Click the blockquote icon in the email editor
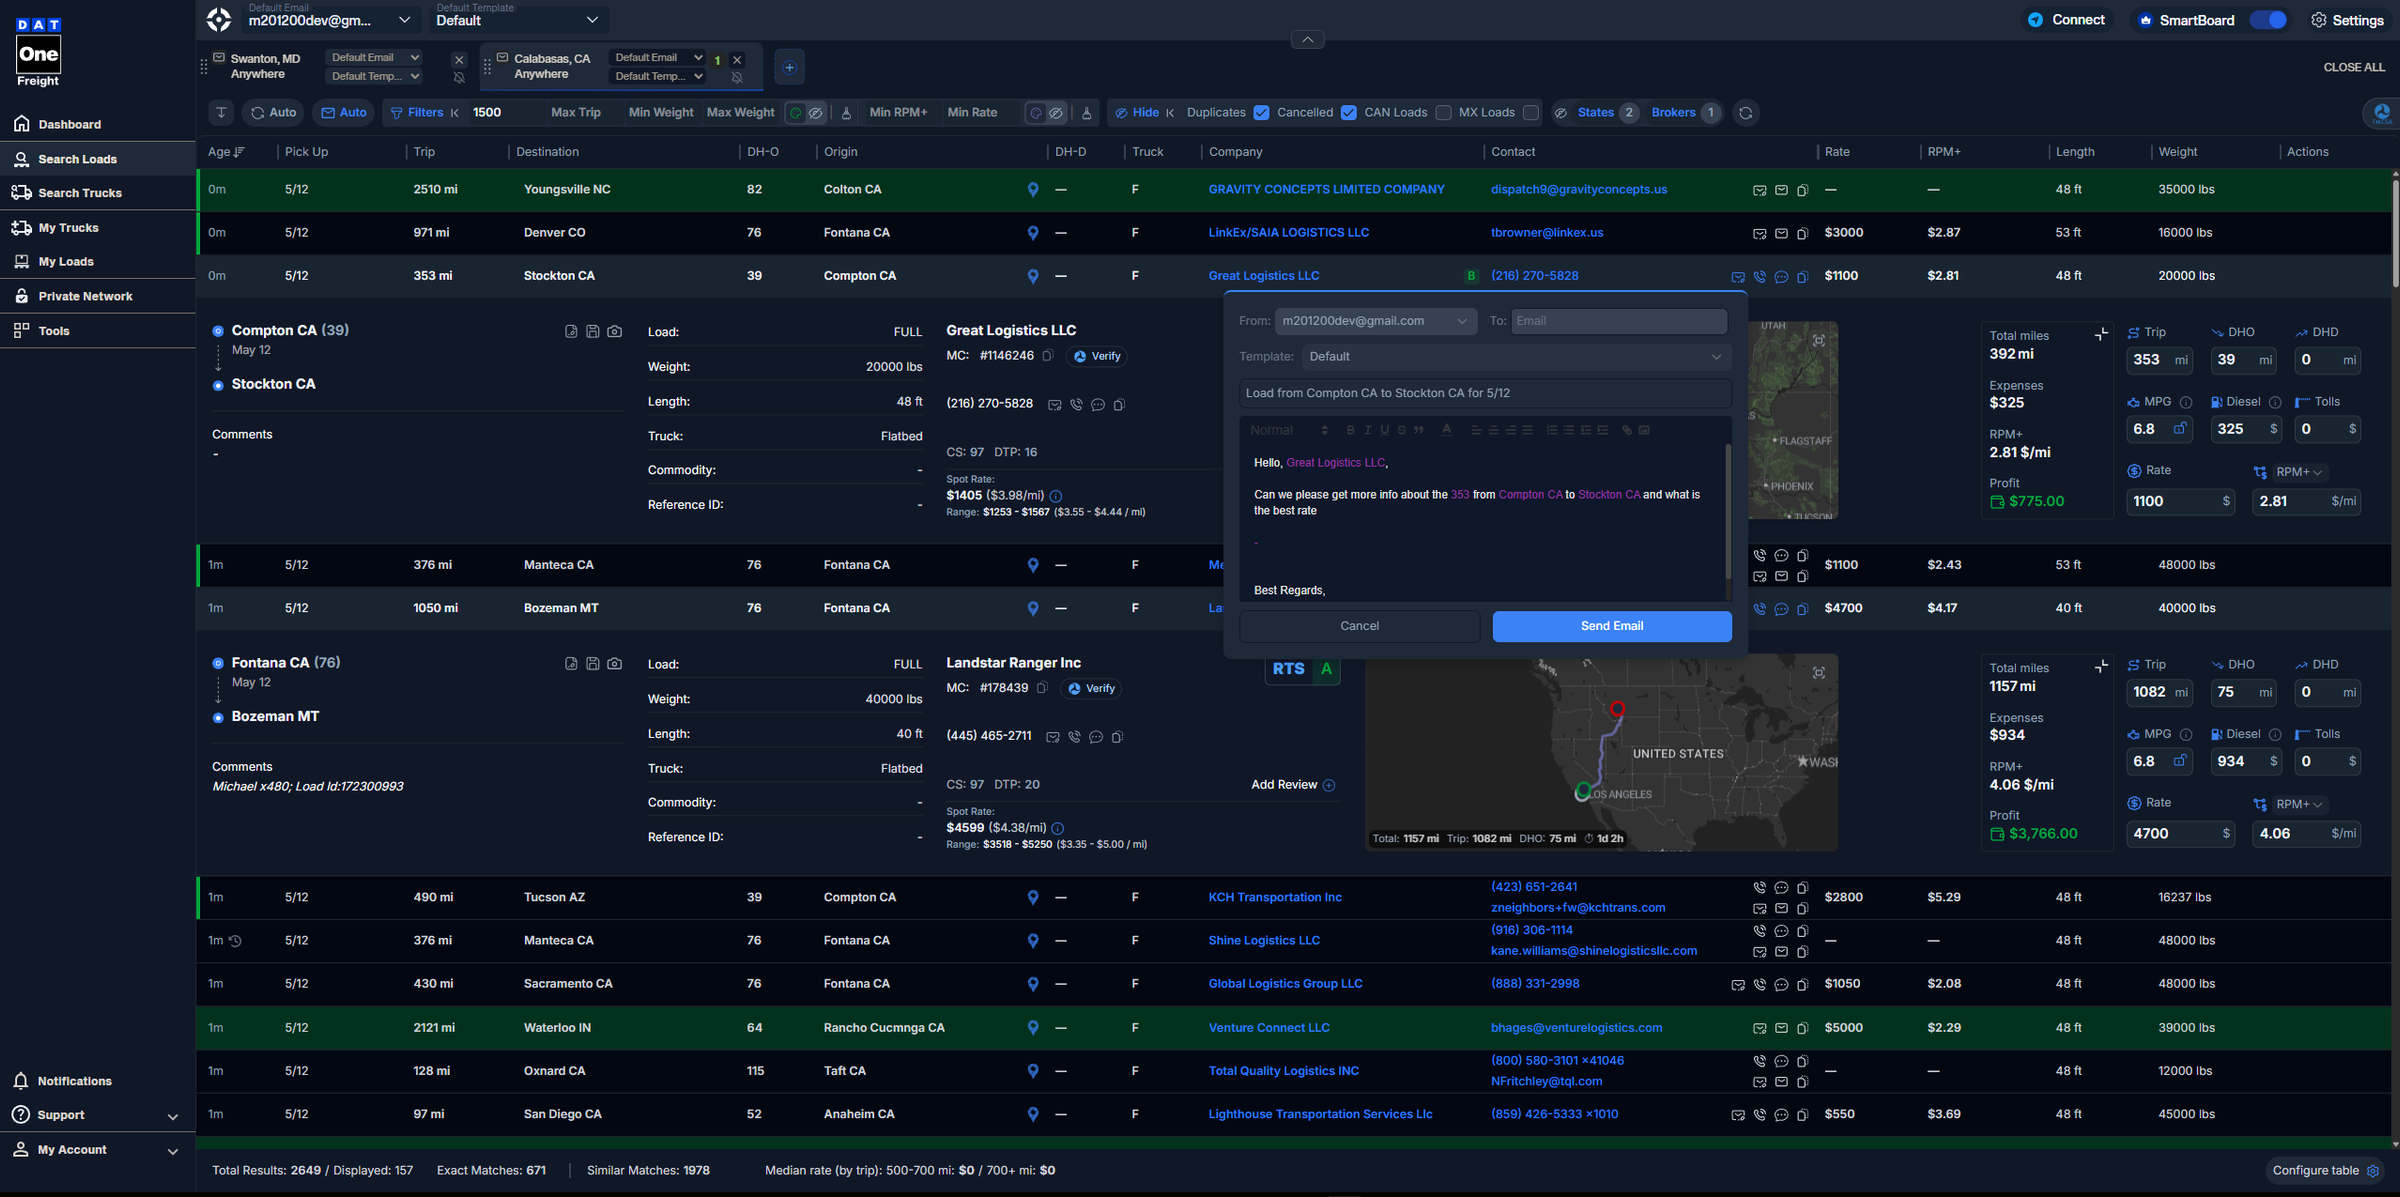Image resolution: width=2400 pixels, height=1197 pixels. (x=1418, y=430)
